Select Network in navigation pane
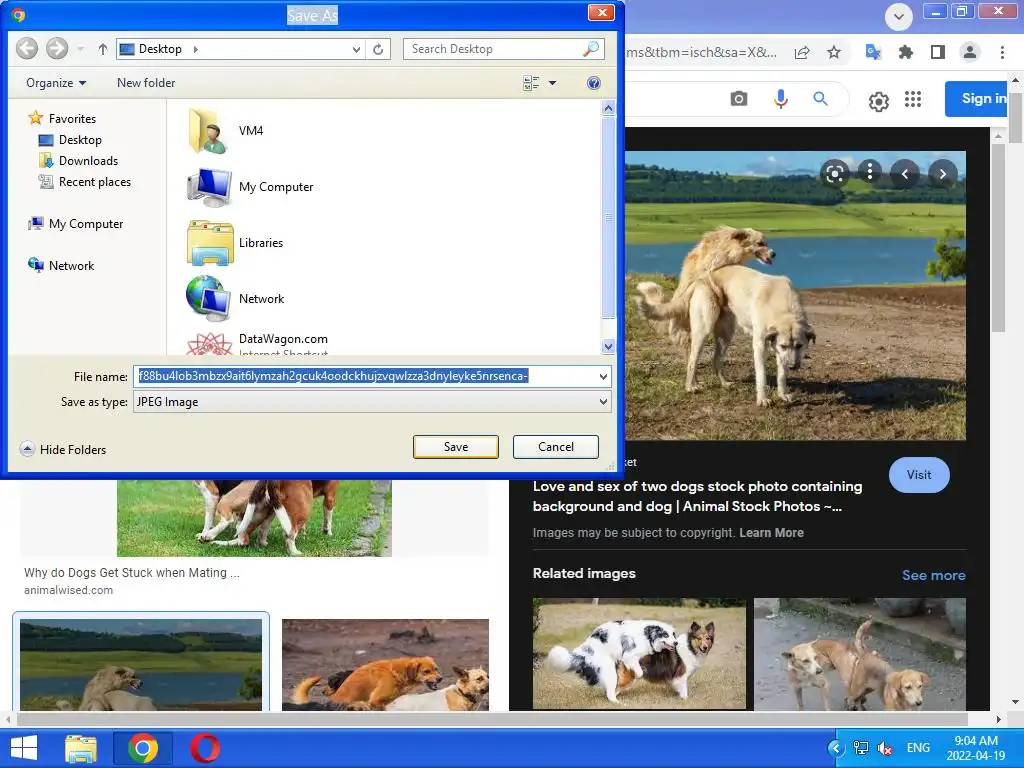The height and width of the screenshot is (768, 1024). click(x=61, y=265)
